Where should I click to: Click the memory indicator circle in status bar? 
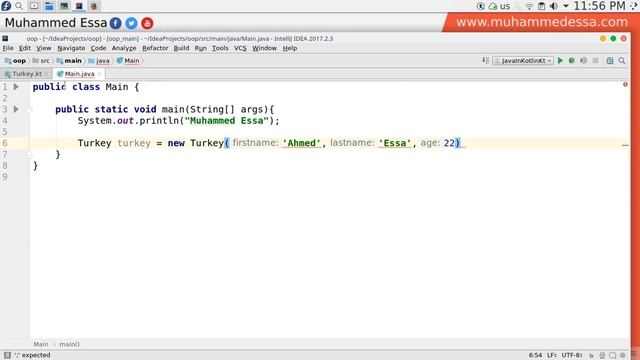click(x=623, y=356)
